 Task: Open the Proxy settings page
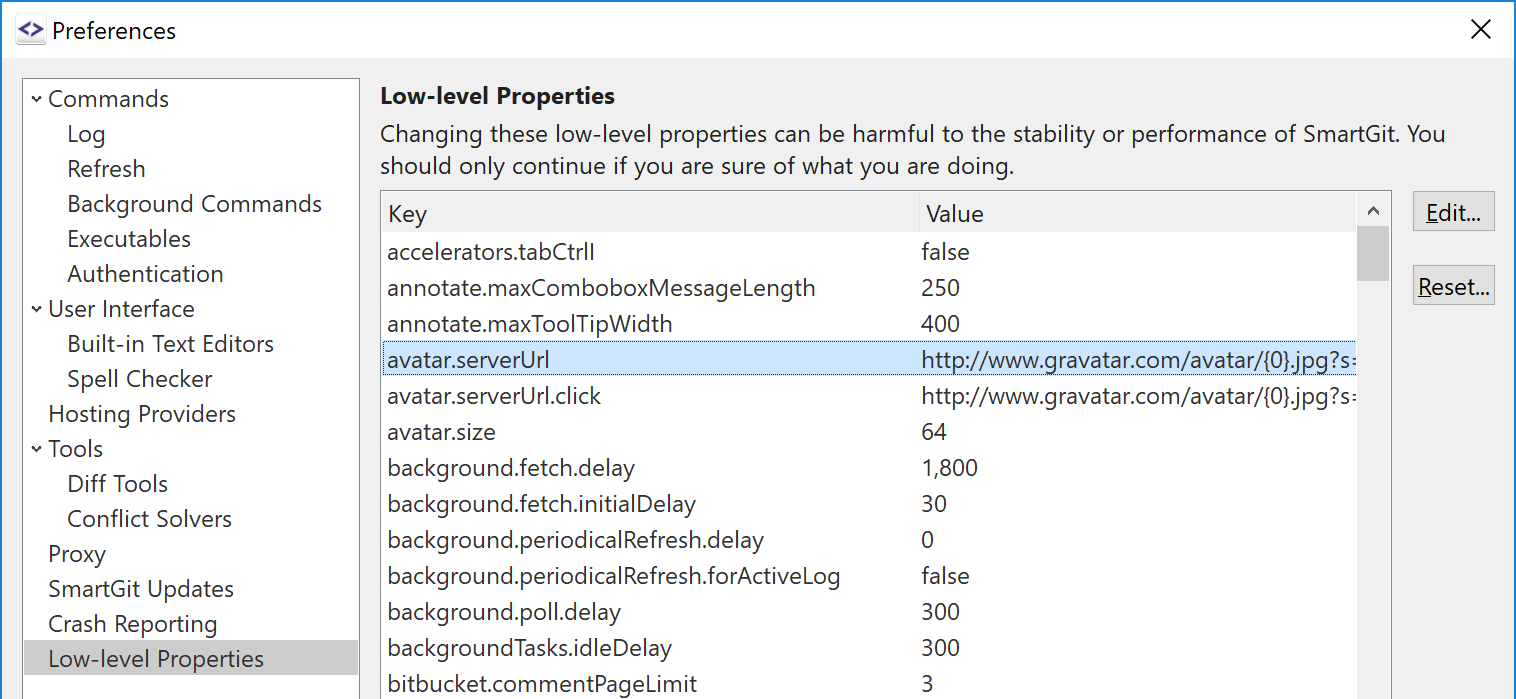pyautogui.click(x=76, y=553)
